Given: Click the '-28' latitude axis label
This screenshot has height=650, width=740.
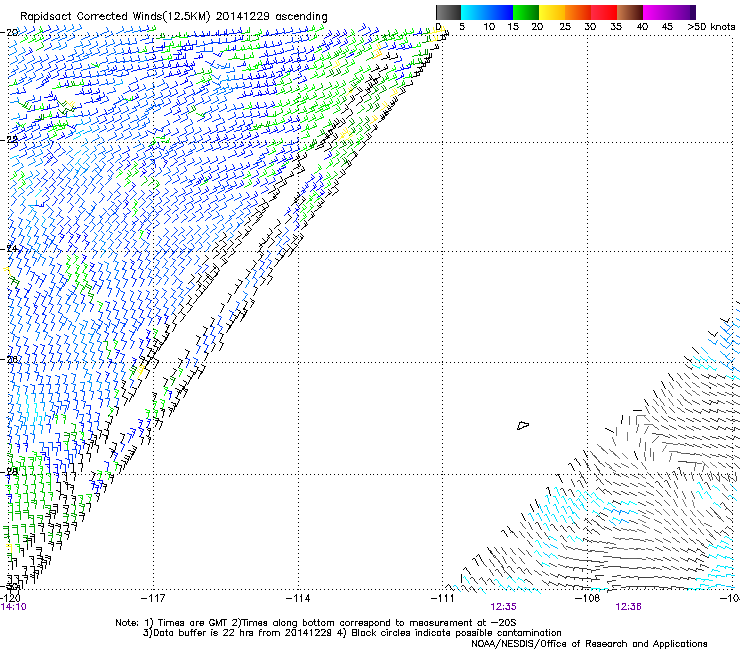Looking at the screenshot, I should [x=9, y=471].
